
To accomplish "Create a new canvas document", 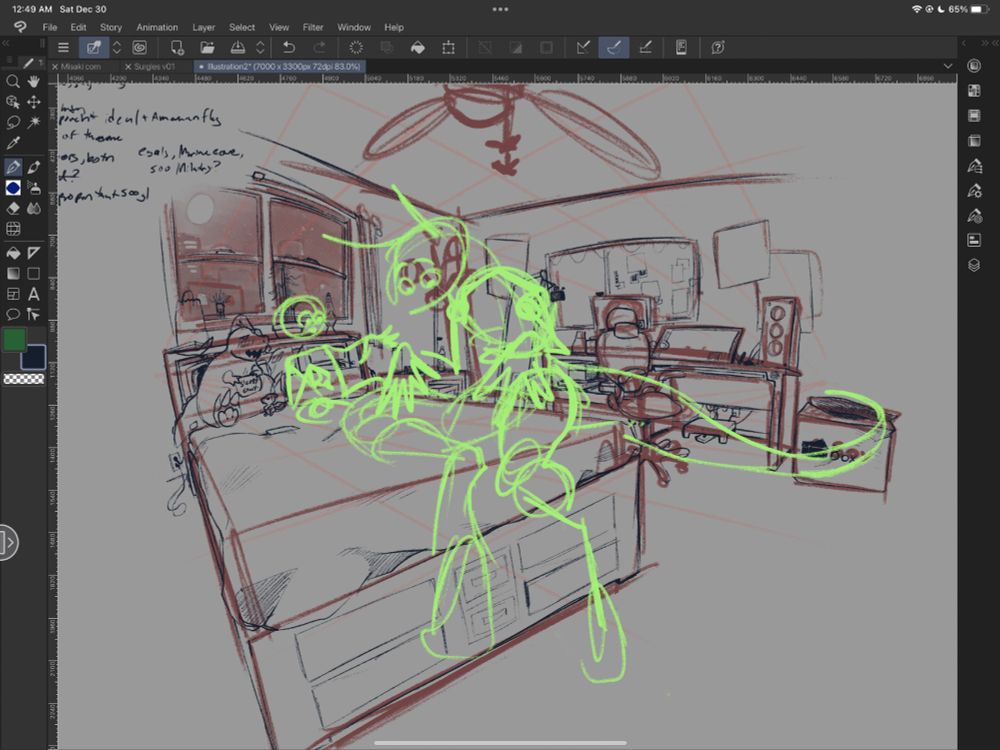I will click(x=177, y=47).
